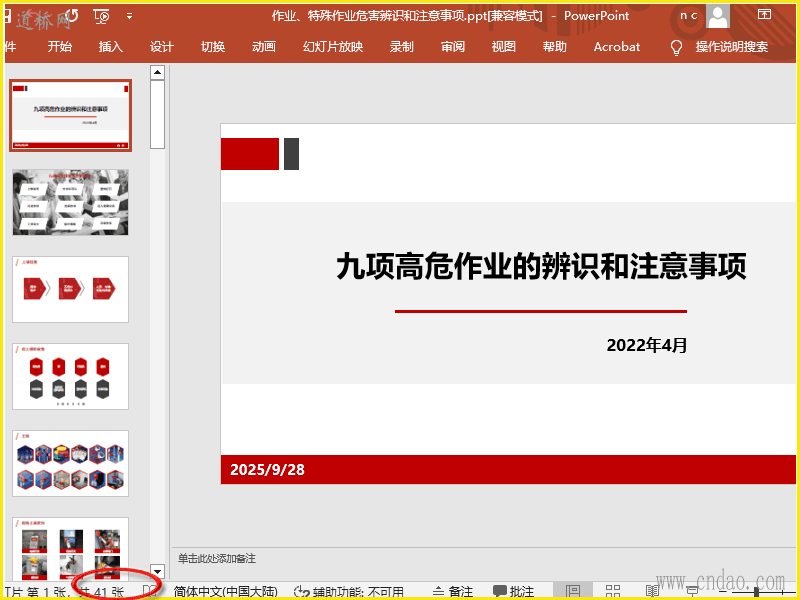Open the 视图 ribbon tab
Image resolution: width=800 pixels, height=600 pixels.
[504, 47]
